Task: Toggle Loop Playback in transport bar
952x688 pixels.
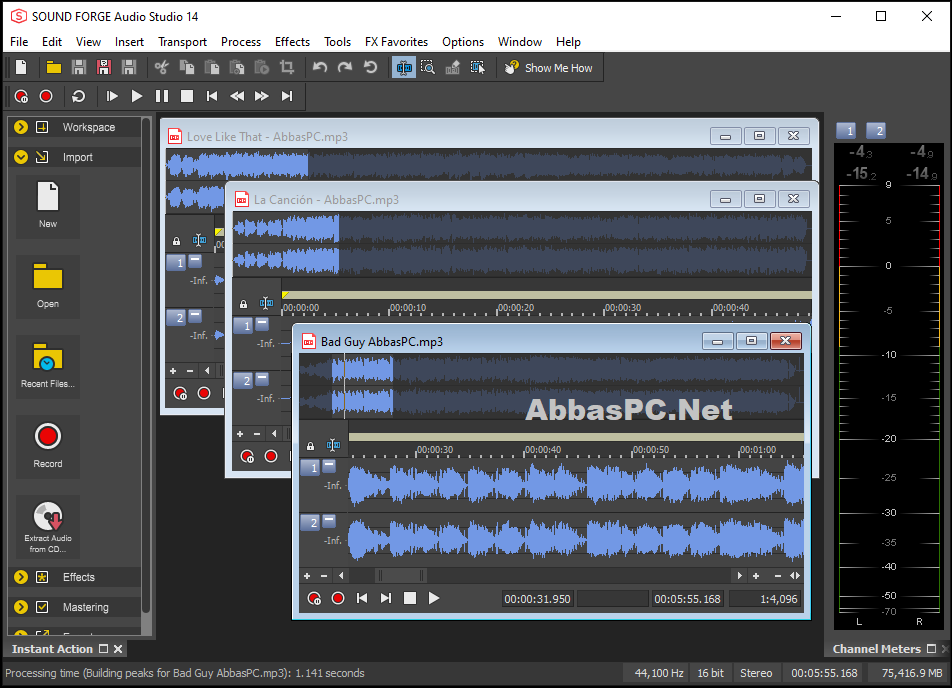Action: pos(78,97)
